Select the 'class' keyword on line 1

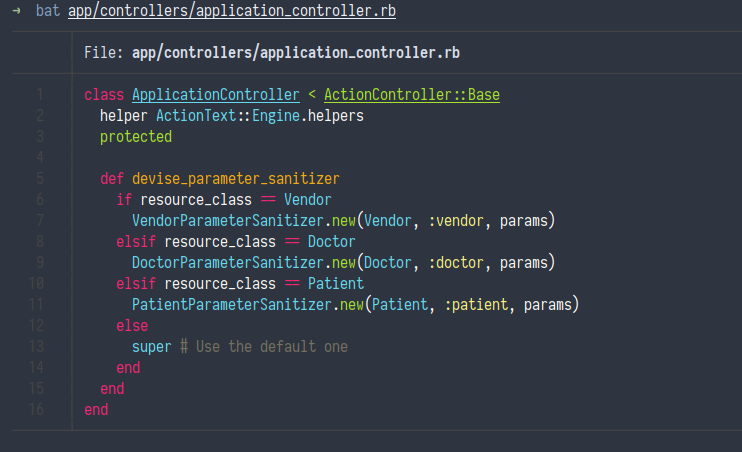coord(104,95)
